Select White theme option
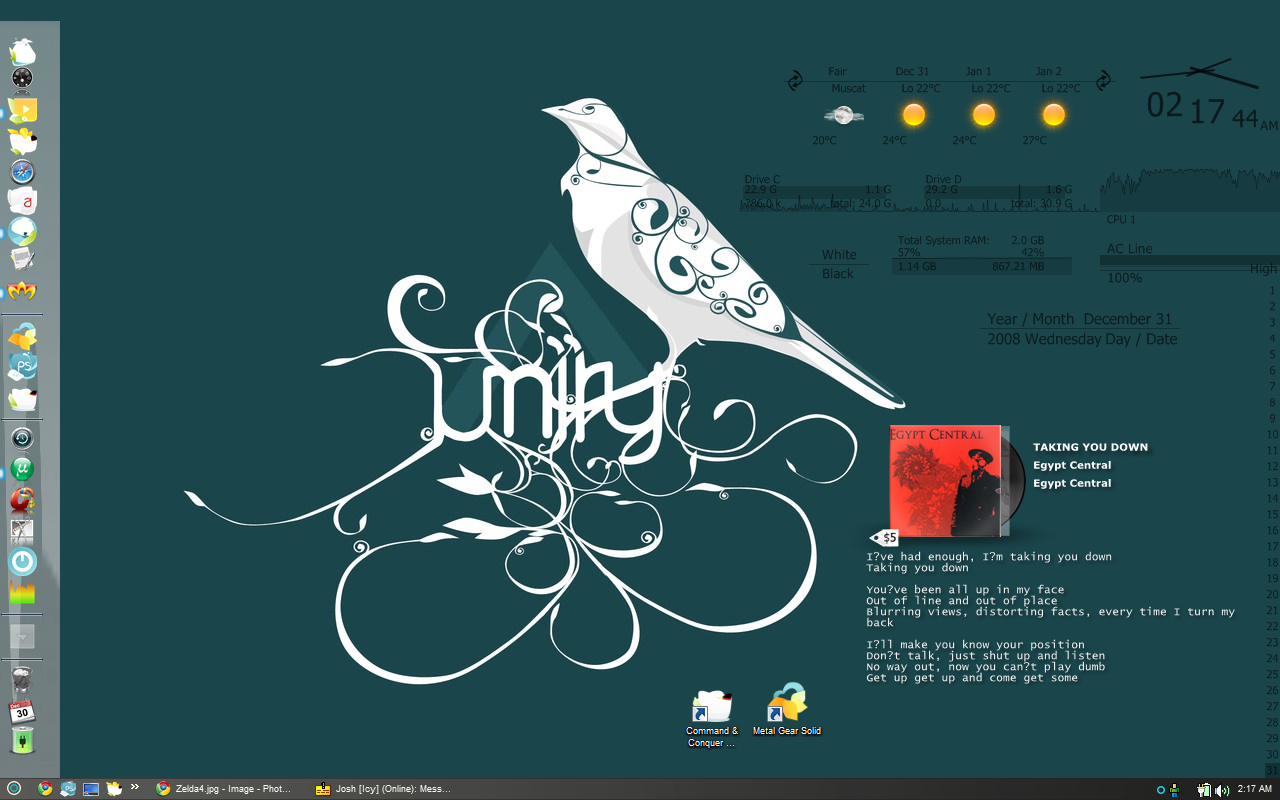The height and width of the screenshot is (800, 1280). point(839,255)
